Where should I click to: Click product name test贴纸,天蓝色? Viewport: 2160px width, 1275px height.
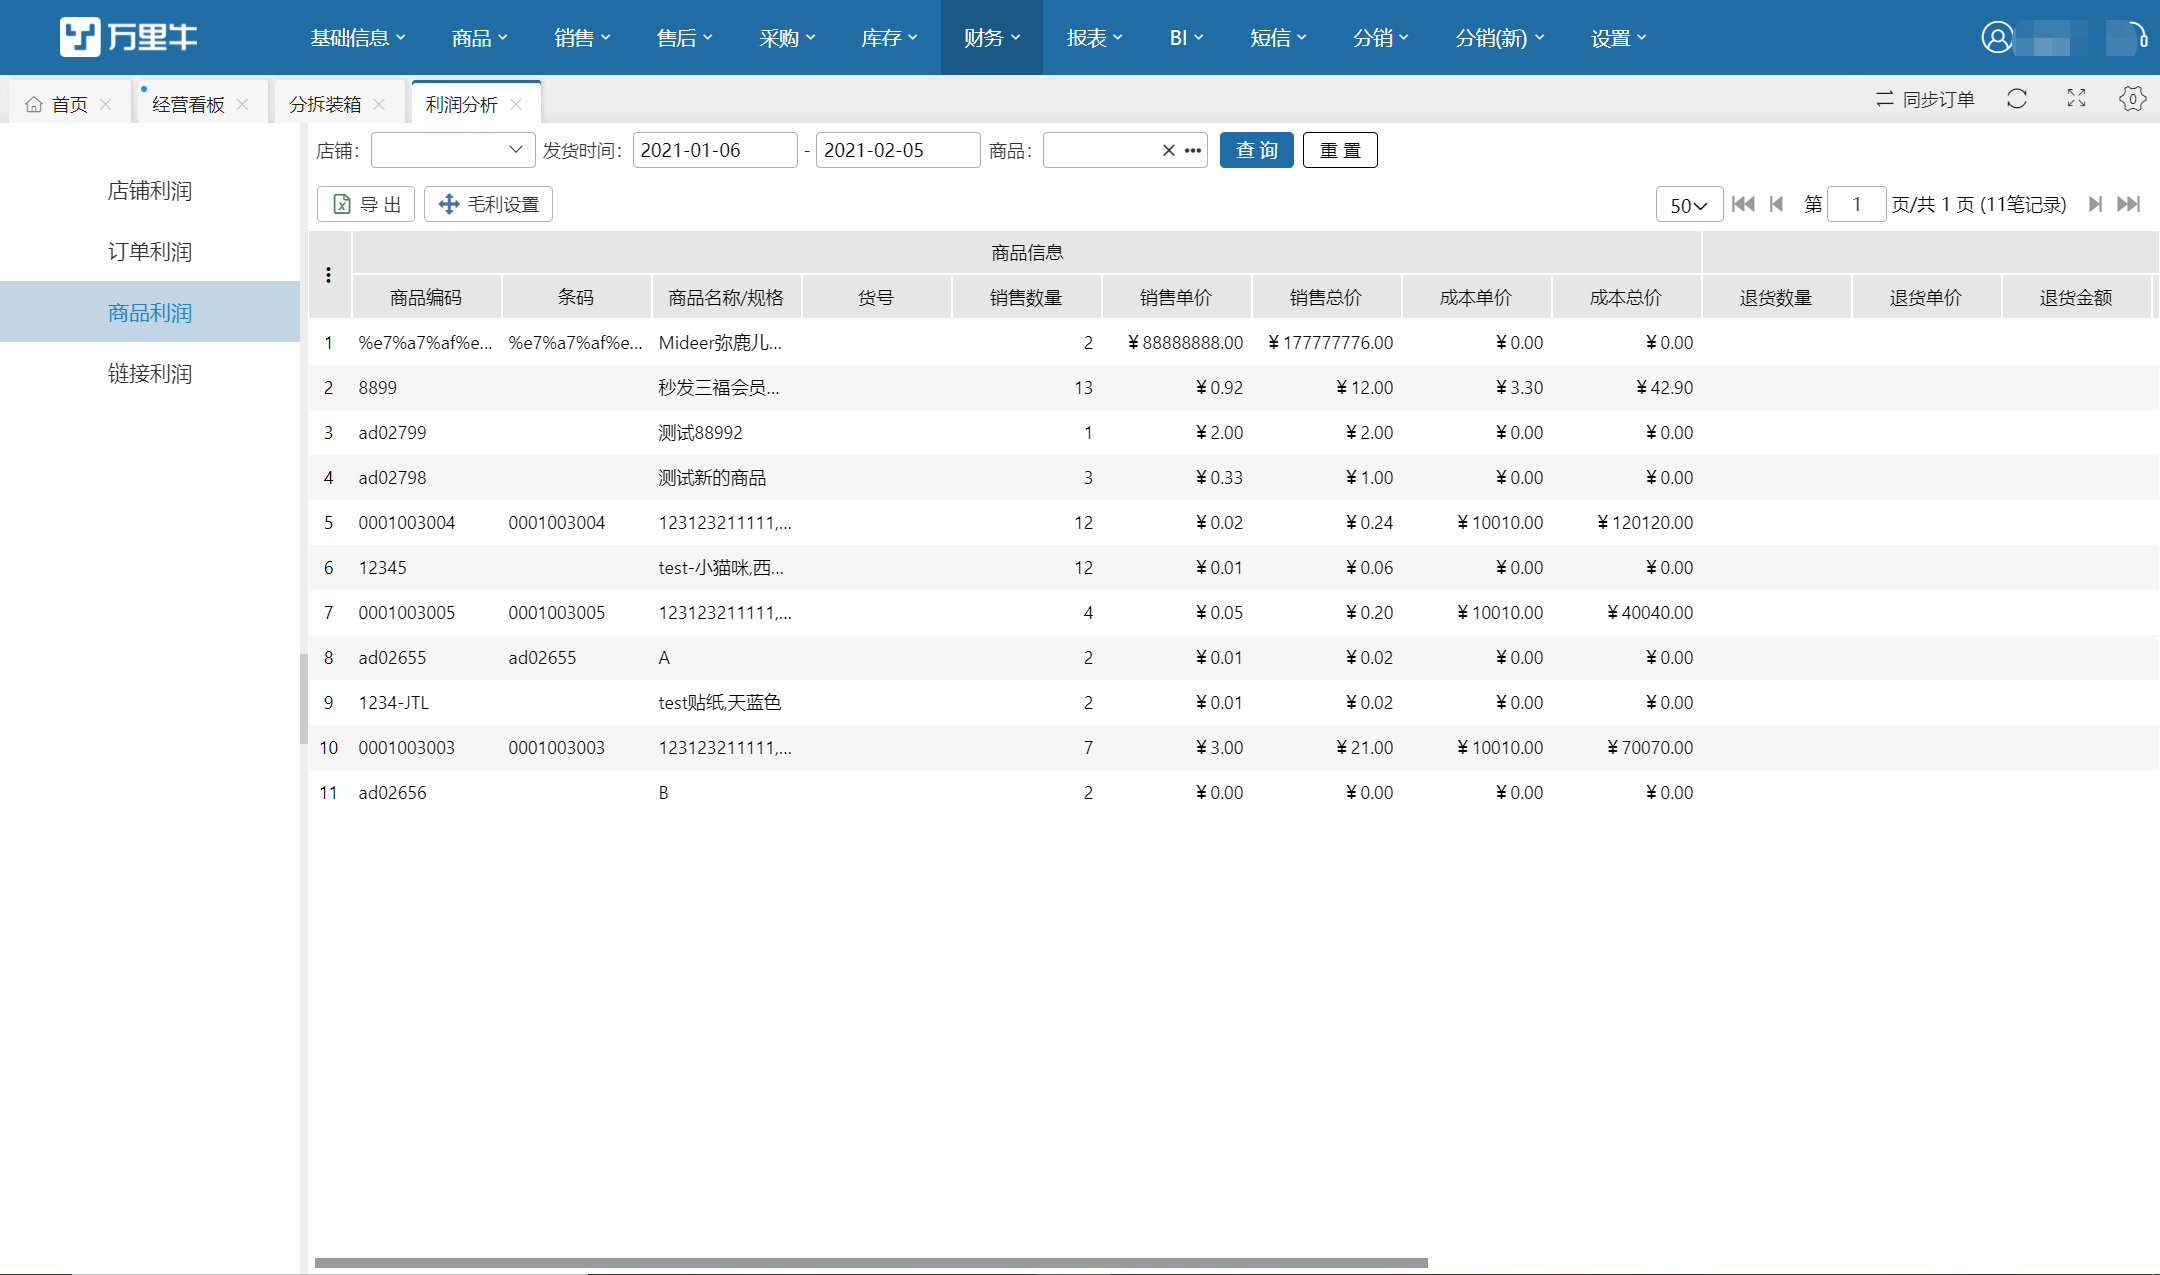pos(720,702)
